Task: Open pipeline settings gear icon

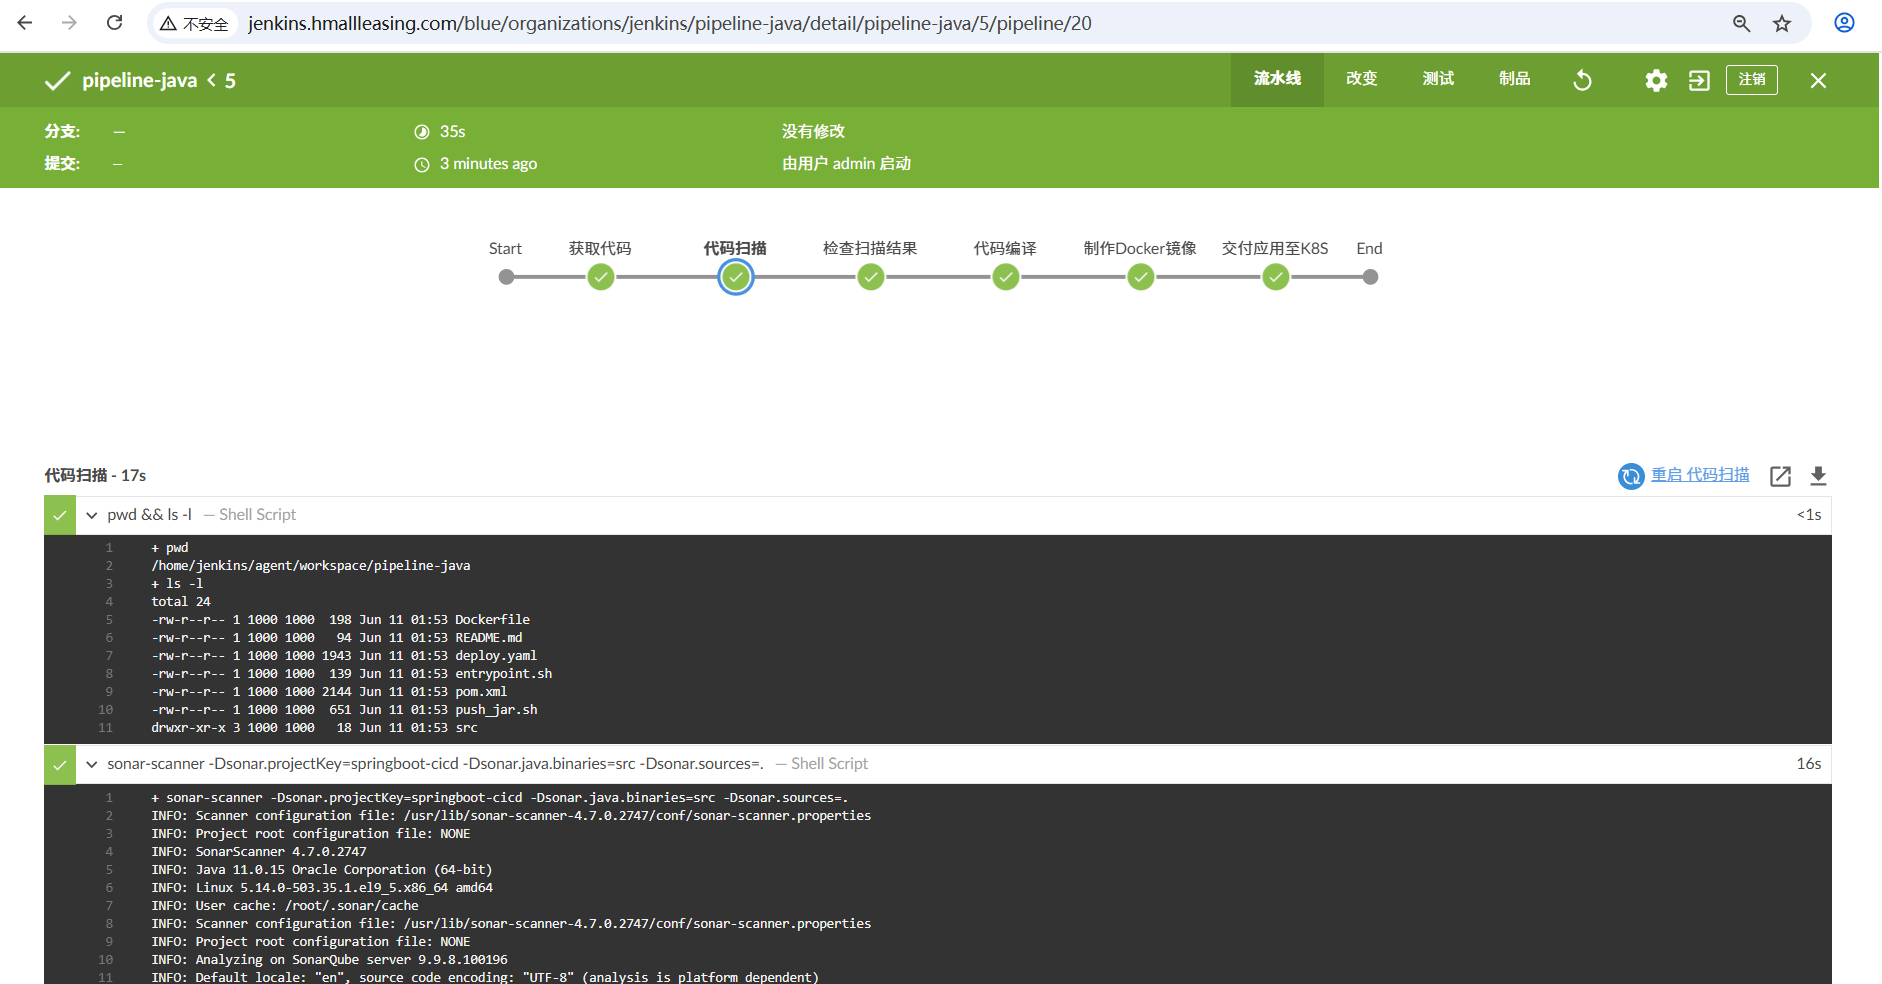Action: pyautogui.click(x=1656, y=80)
